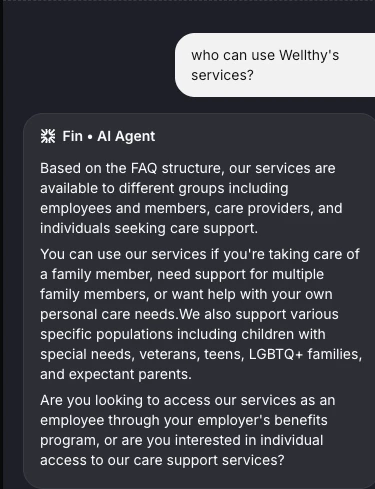This screenshot has width=375, height=489.
Task: Click the Fin snowflake logo icon
Action: 48,136
